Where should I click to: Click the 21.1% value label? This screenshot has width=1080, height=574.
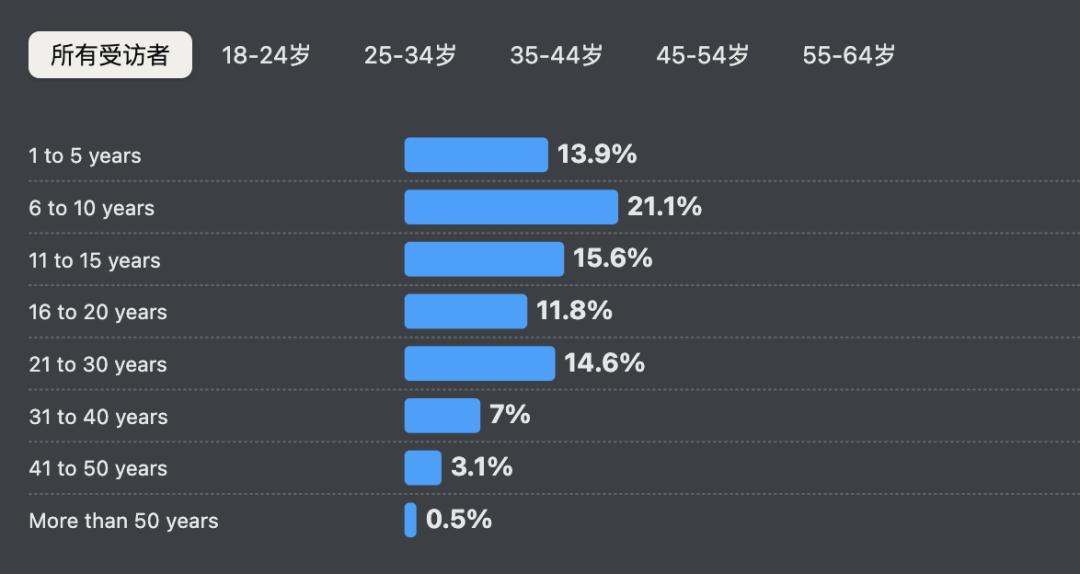pos(665,207)
